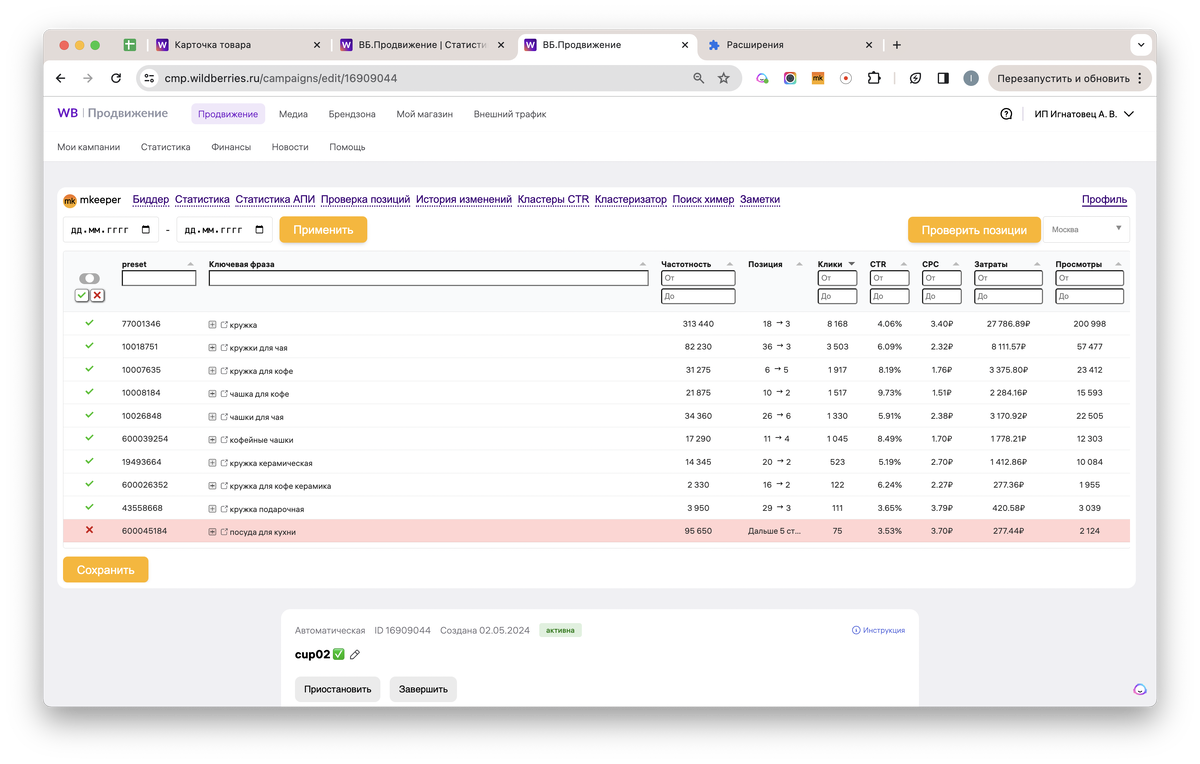Open the help question mark icon
Image resolution: width=1200 pixels, height=764 pixels.
[x=1006, y=114]
